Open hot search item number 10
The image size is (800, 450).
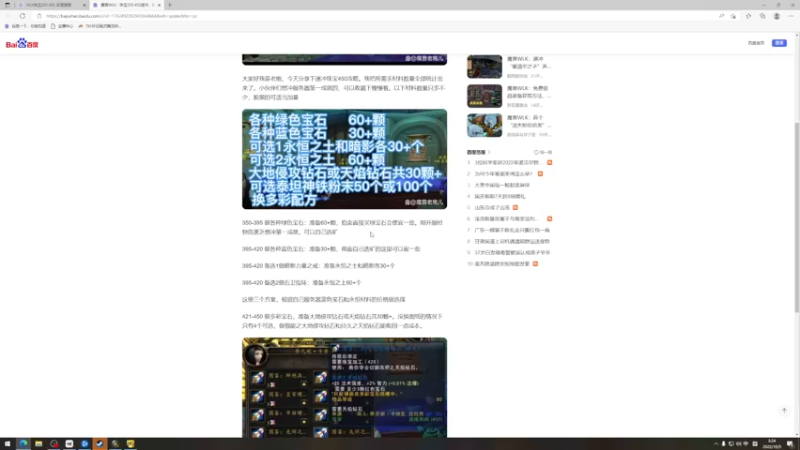point(502,264)
